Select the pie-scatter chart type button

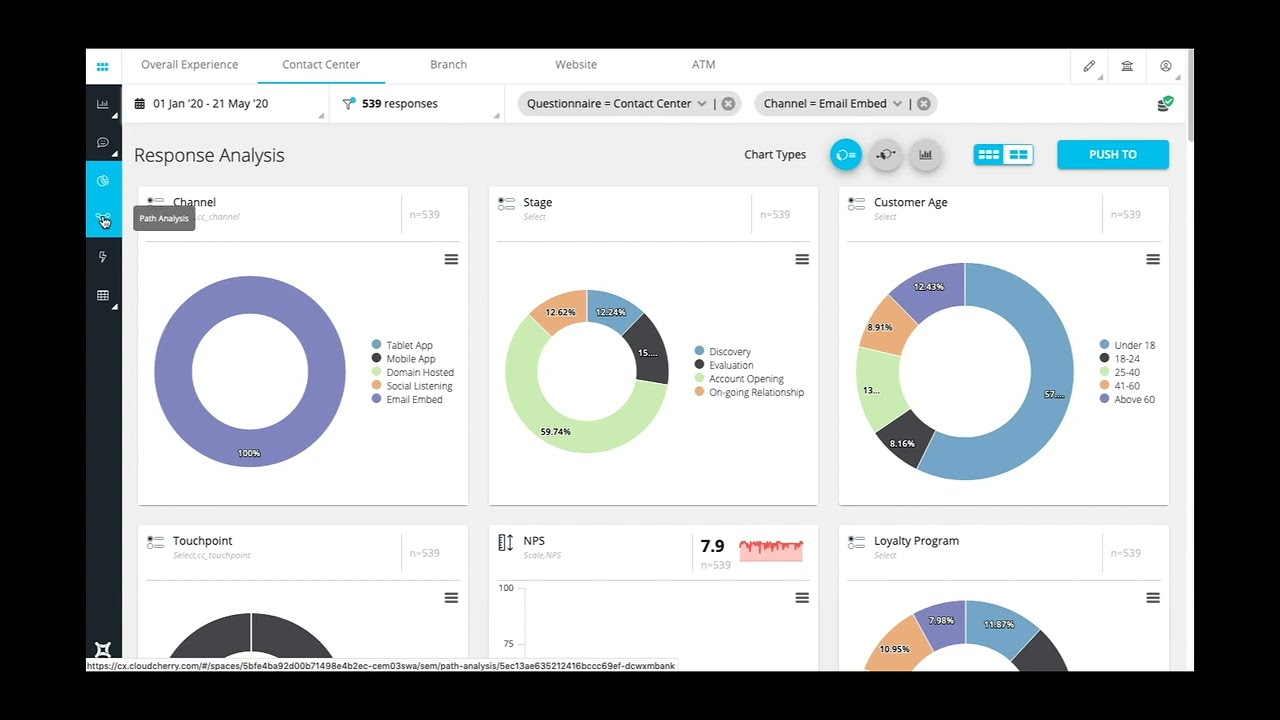click(886, 155)
